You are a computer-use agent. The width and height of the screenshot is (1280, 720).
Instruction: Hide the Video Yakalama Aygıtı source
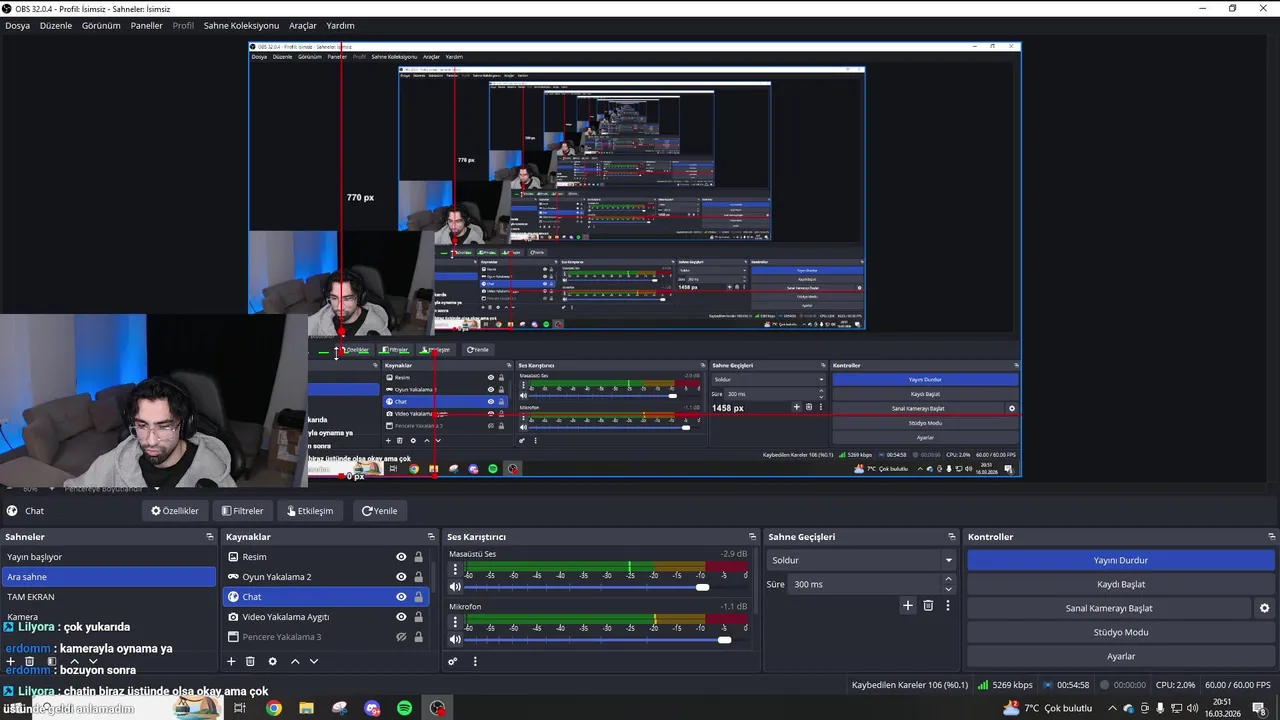pyautogui.click(x=401, y=617)
